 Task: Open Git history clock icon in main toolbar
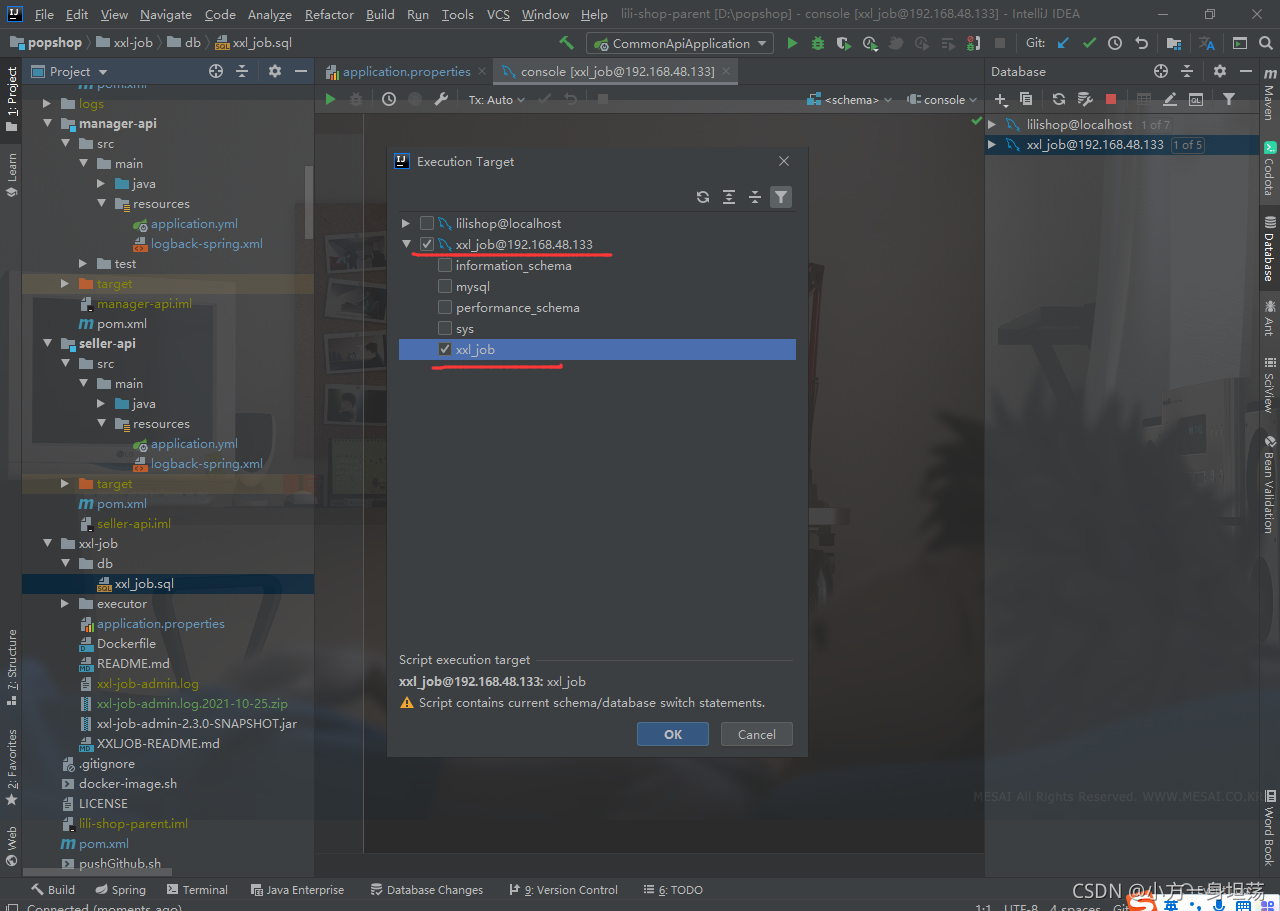coord(1115,43)
